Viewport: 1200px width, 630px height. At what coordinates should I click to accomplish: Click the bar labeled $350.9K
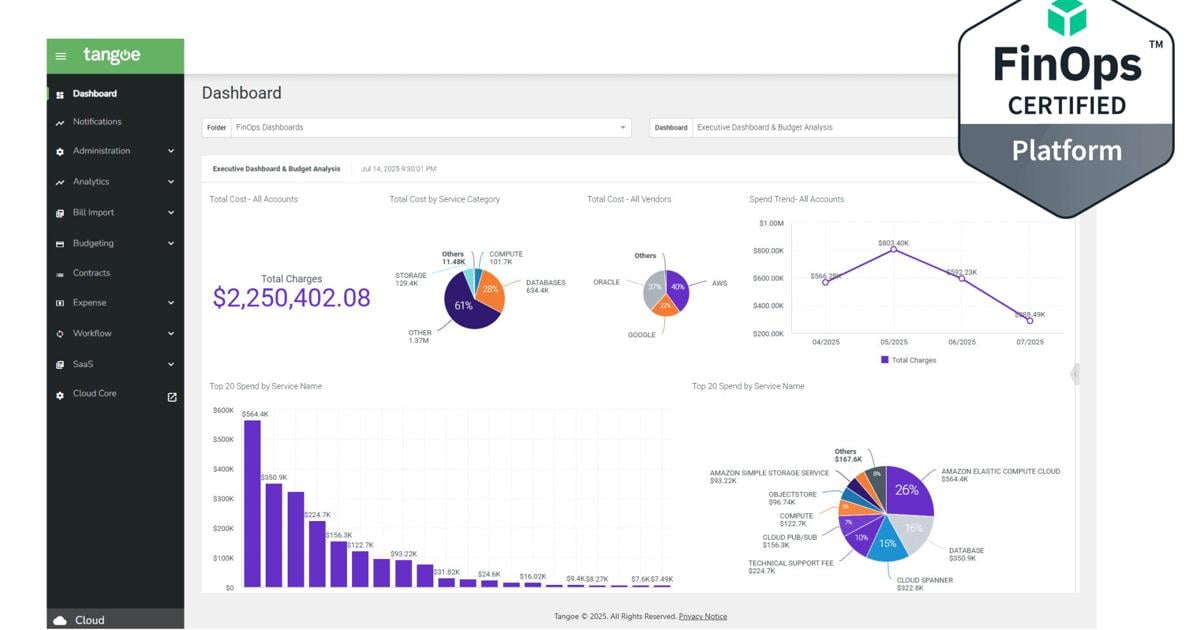pos(274,535)
